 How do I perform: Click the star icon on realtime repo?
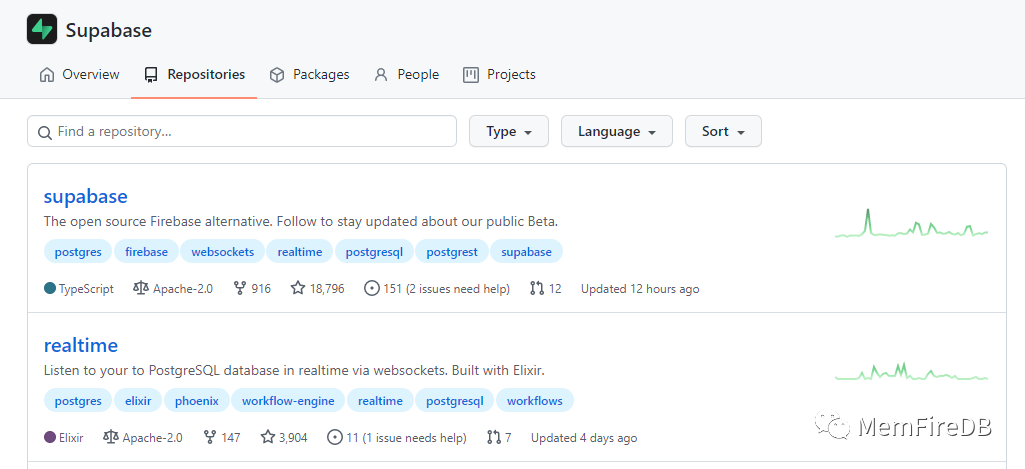268,438
